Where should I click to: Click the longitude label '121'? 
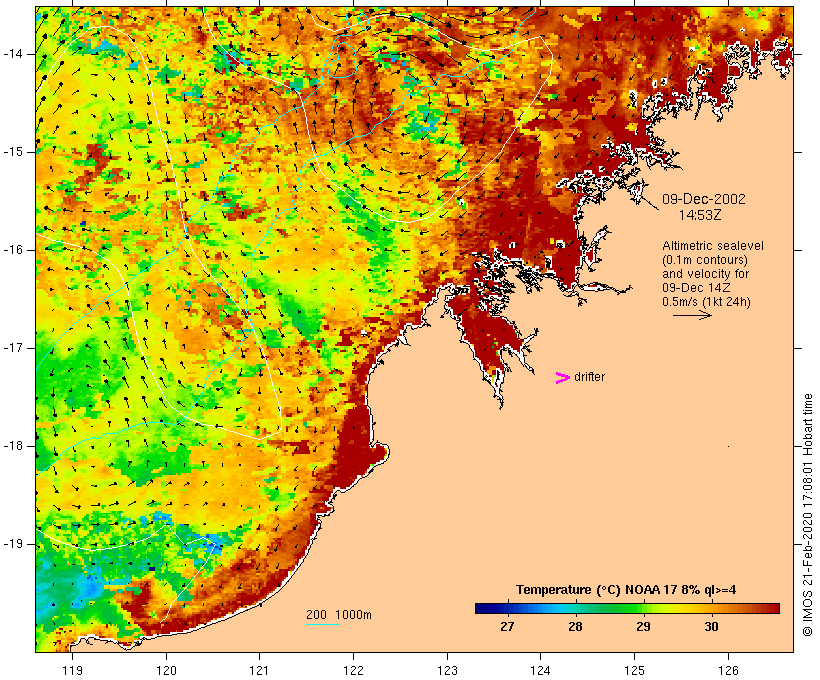pyautogui.click(x=259, y=670)
